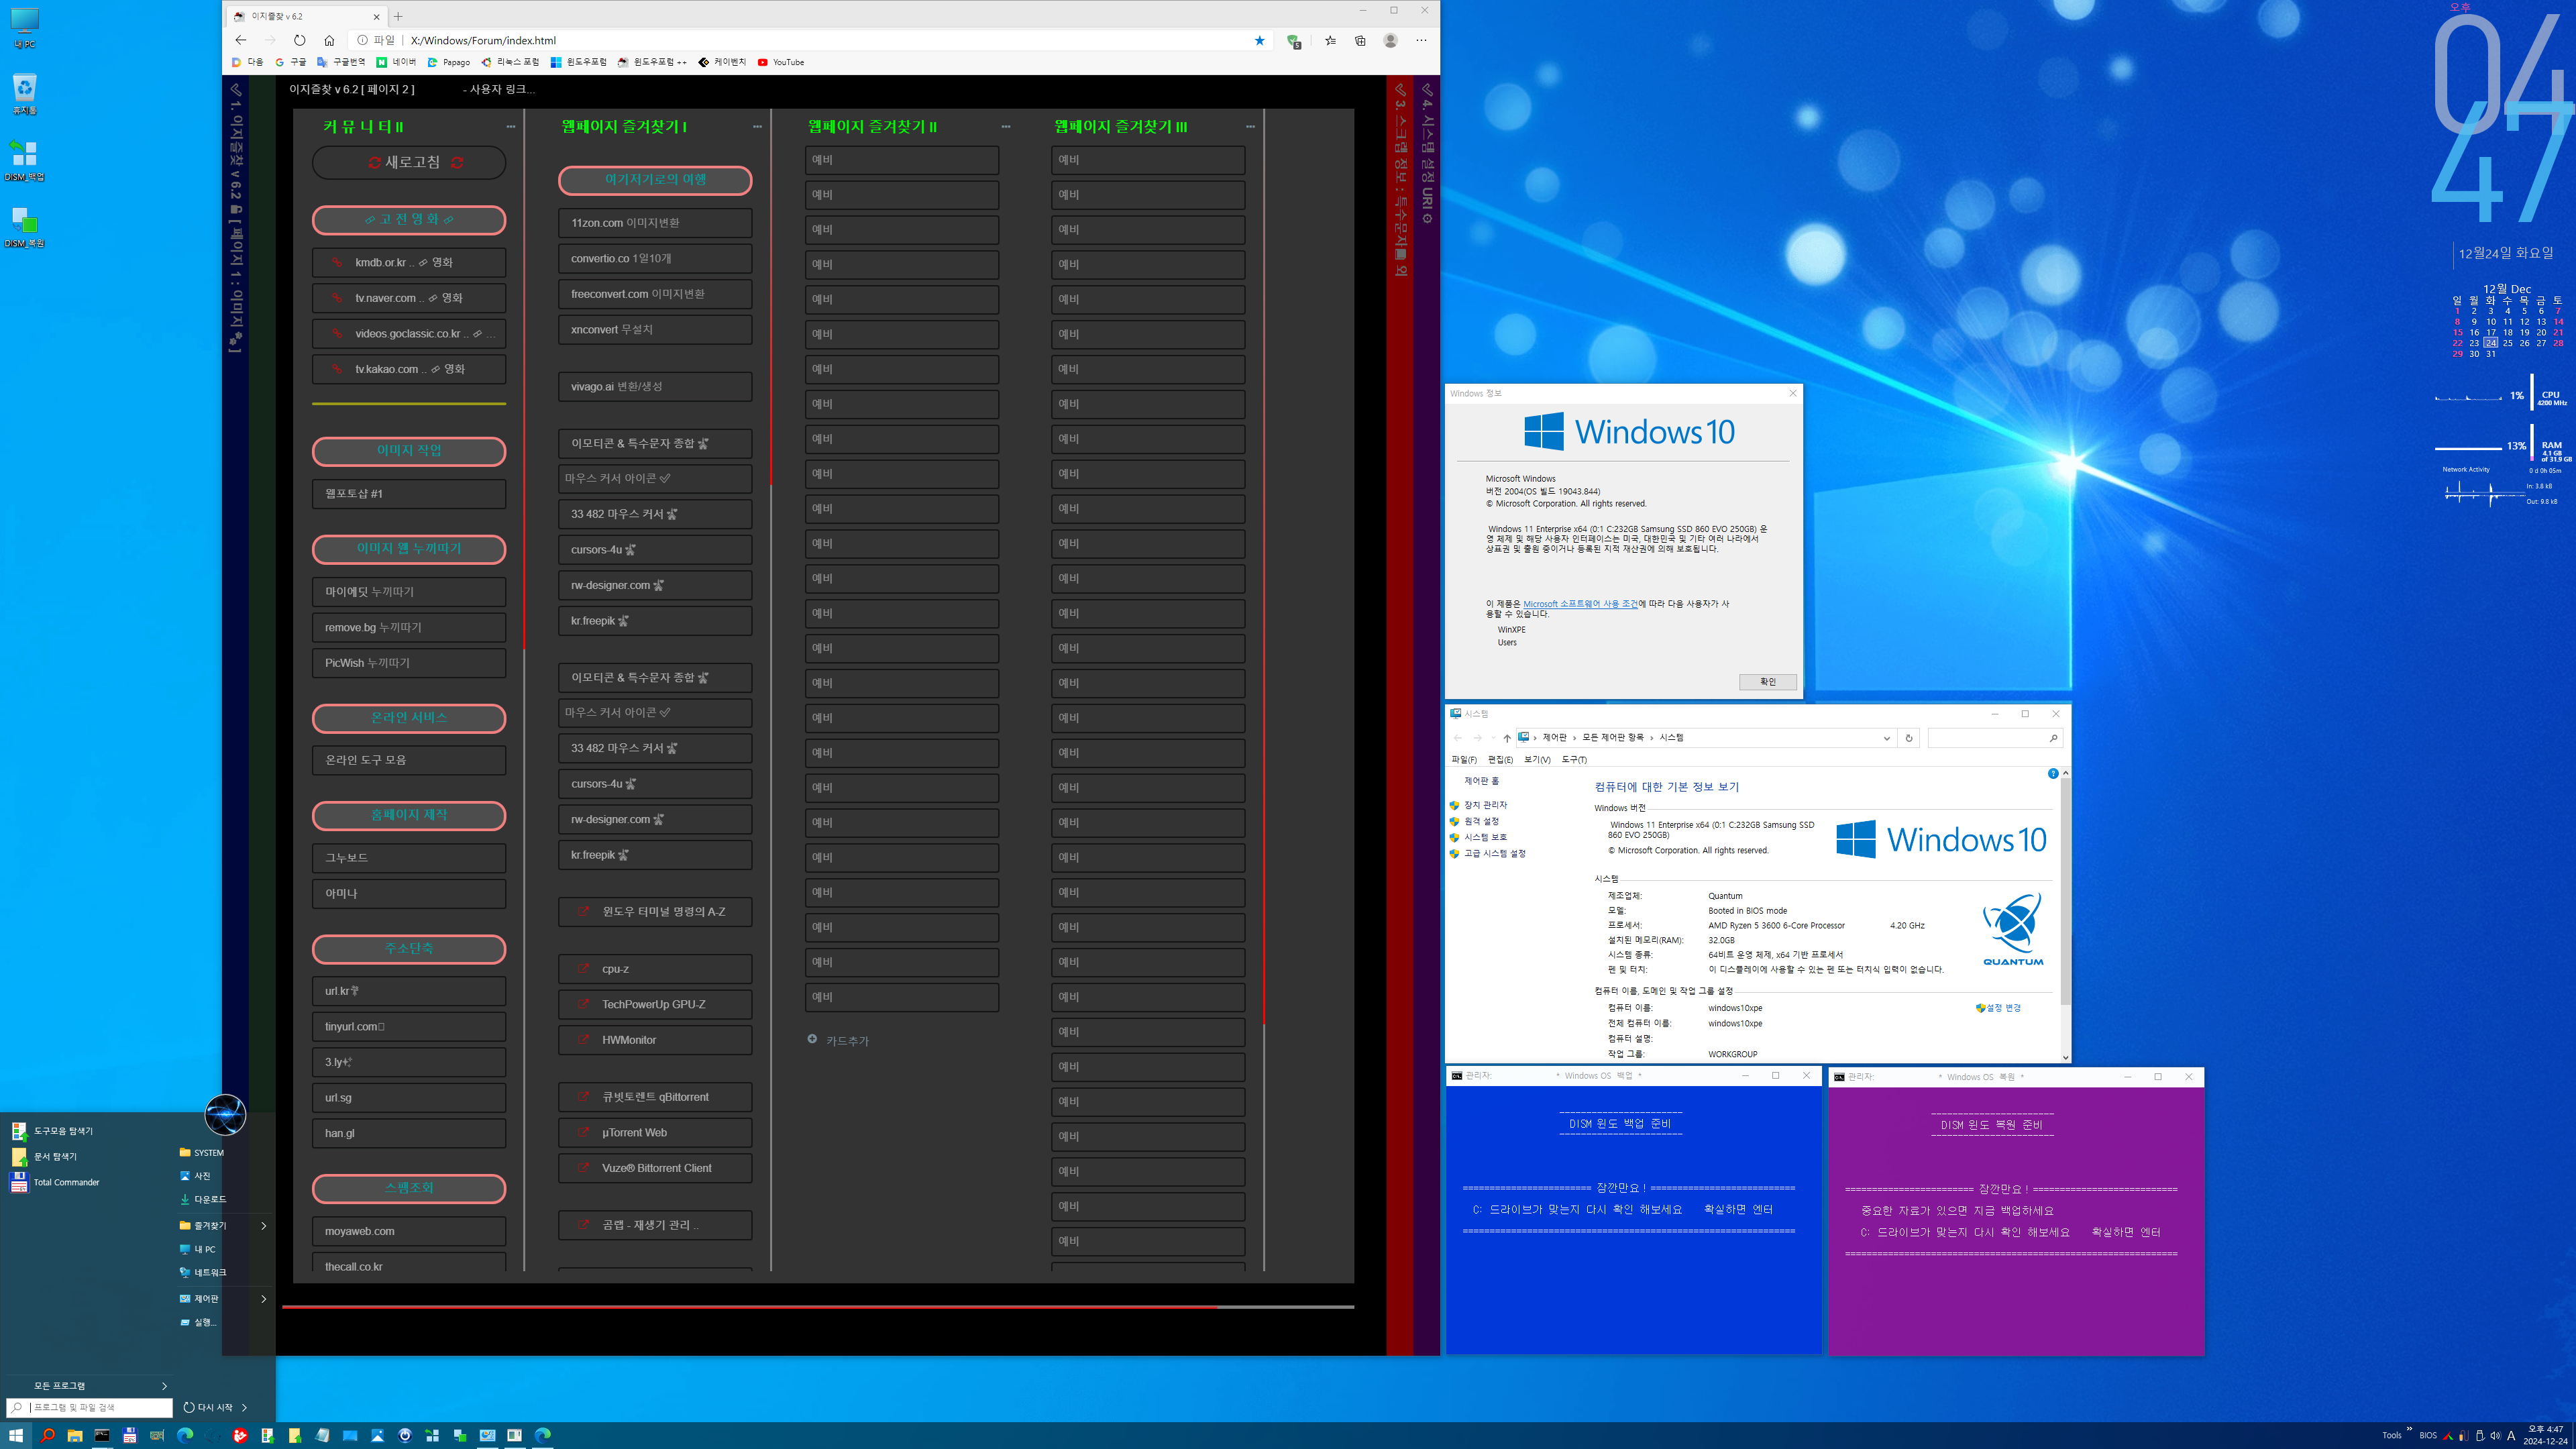2576x1449 pixels.
Task: Open side panel 3 스크랩 정보 tab
Action: point(1400,180)
